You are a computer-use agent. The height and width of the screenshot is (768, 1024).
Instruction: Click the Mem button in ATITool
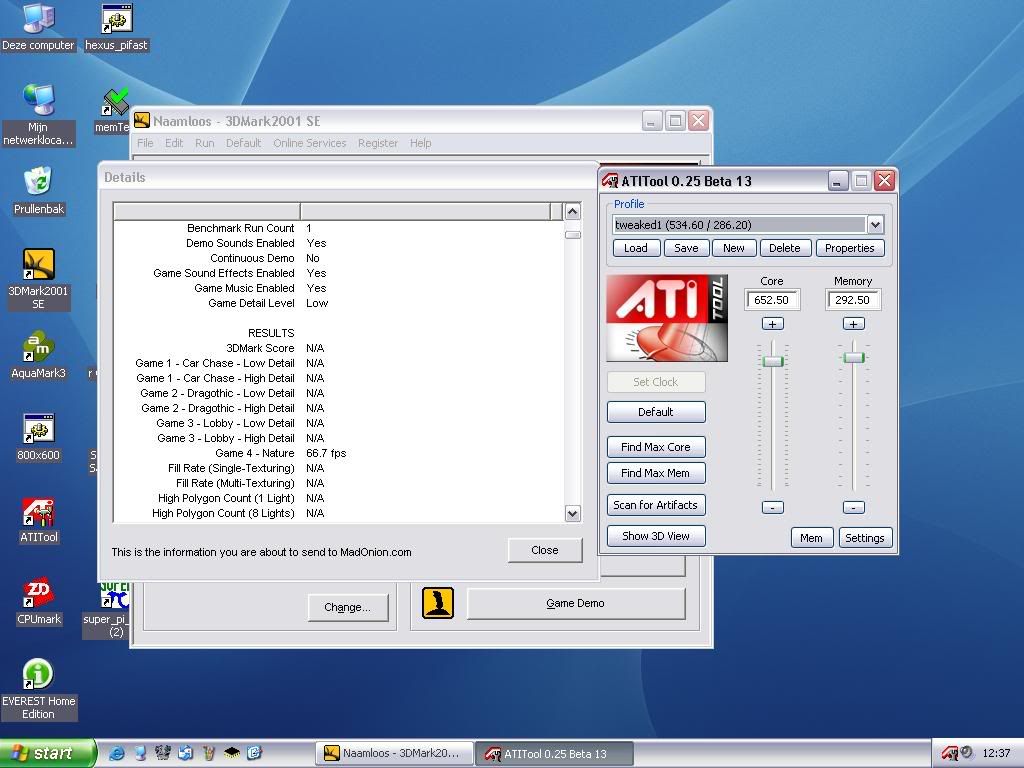812,538
